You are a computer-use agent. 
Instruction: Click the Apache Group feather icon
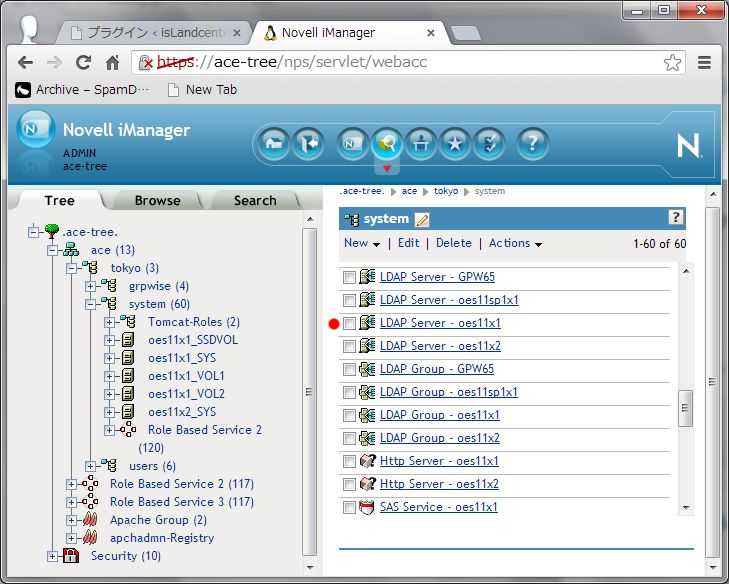click(90, 519)
